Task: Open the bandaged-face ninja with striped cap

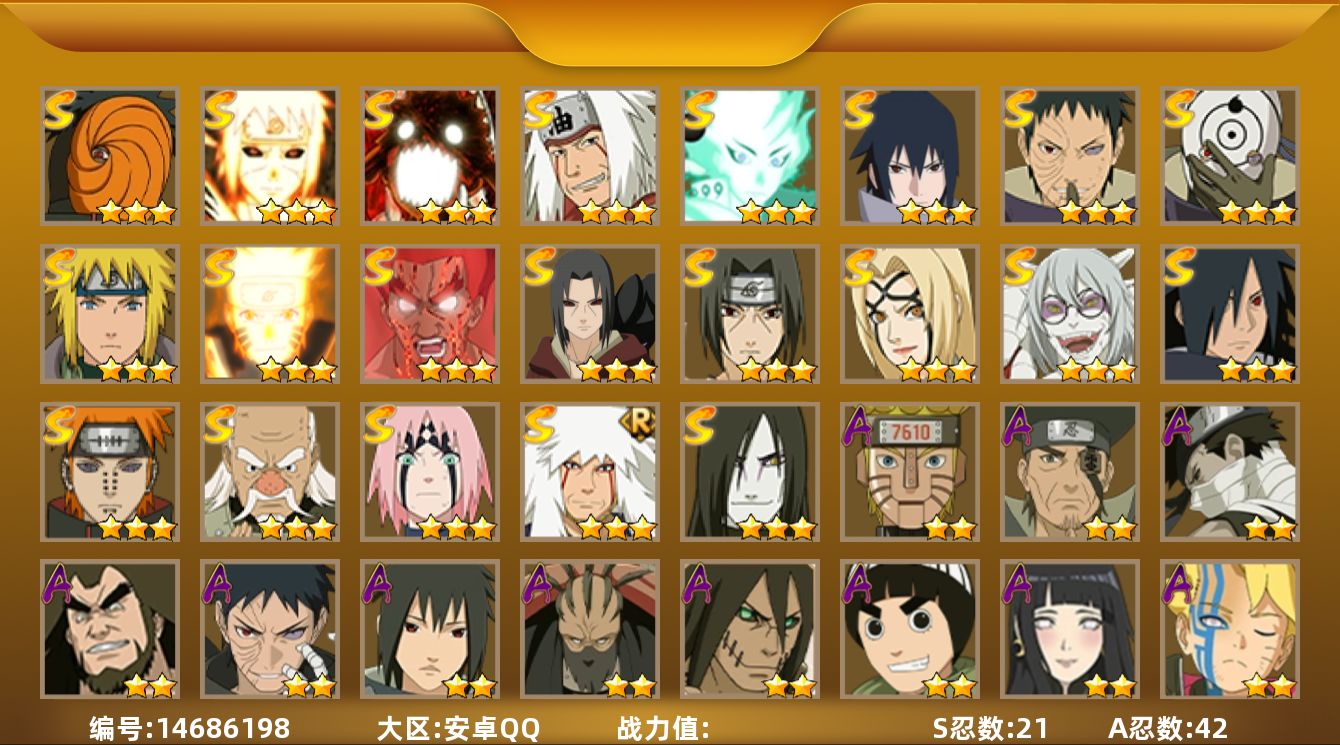Action: click(x=1230, y=472)
